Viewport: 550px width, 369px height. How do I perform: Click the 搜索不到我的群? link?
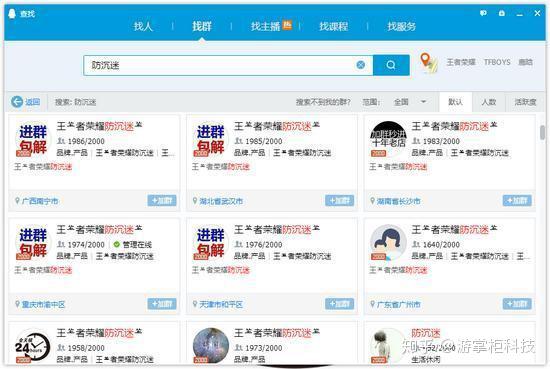tap(323, 102)
